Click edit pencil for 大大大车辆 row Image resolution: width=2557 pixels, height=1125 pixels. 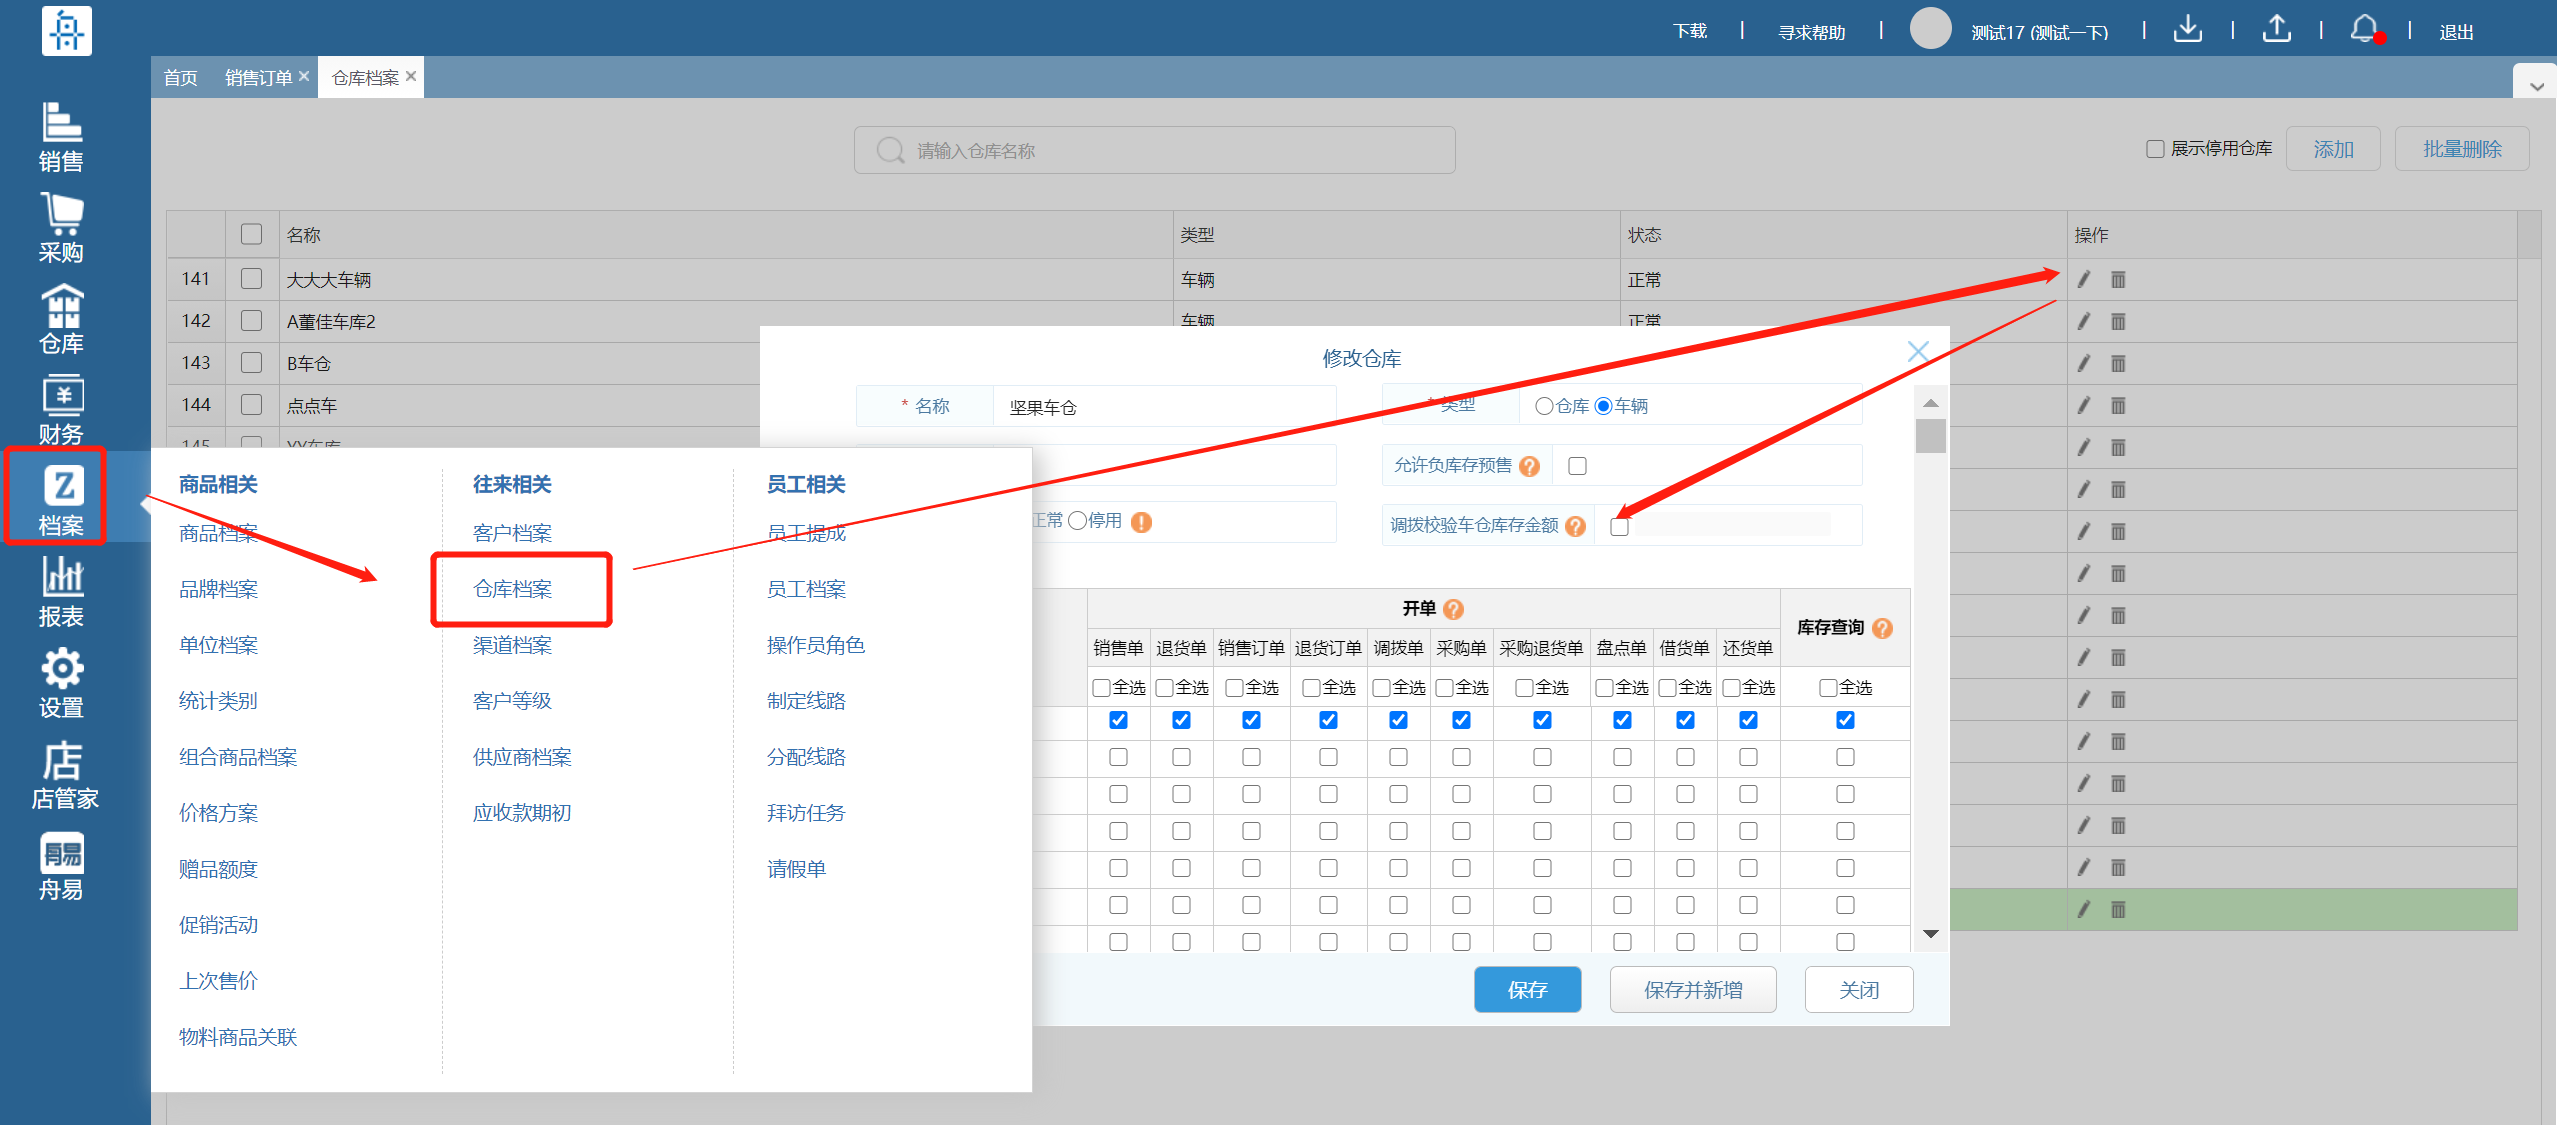pyautogui.click(x=2084, y=280)
